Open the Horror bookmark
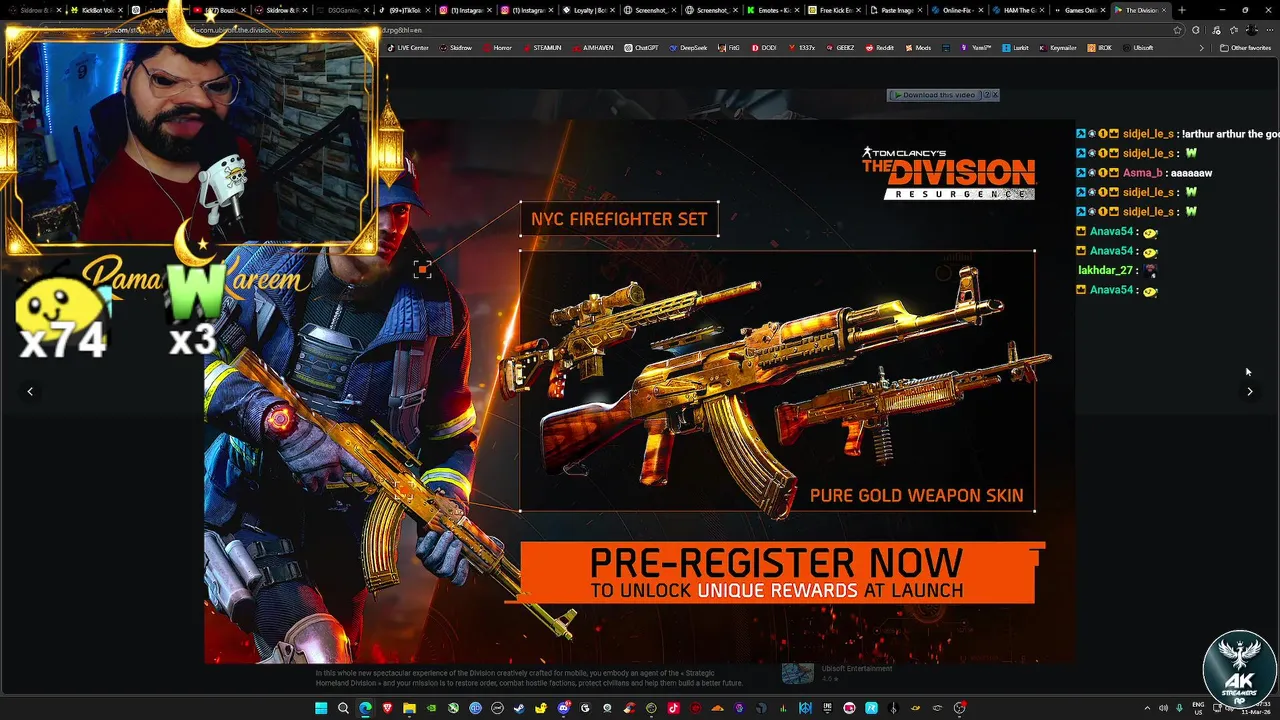1280x720 pixels. tap(497, 48)
